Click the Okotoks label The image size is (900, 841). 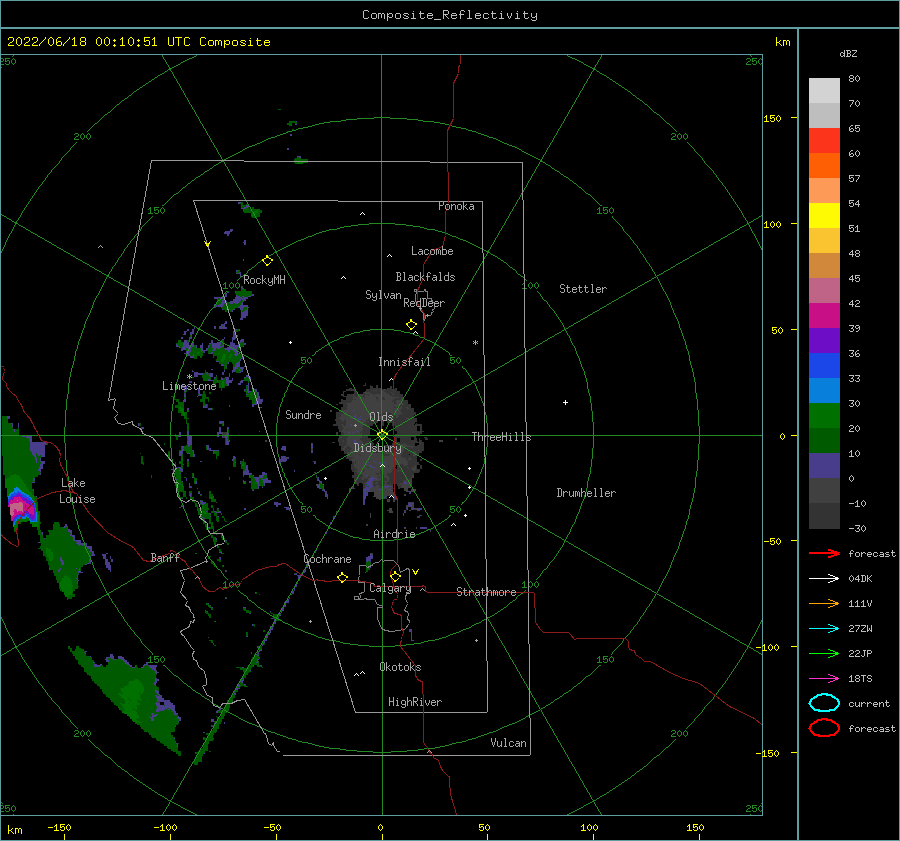(x=400, y=667)
